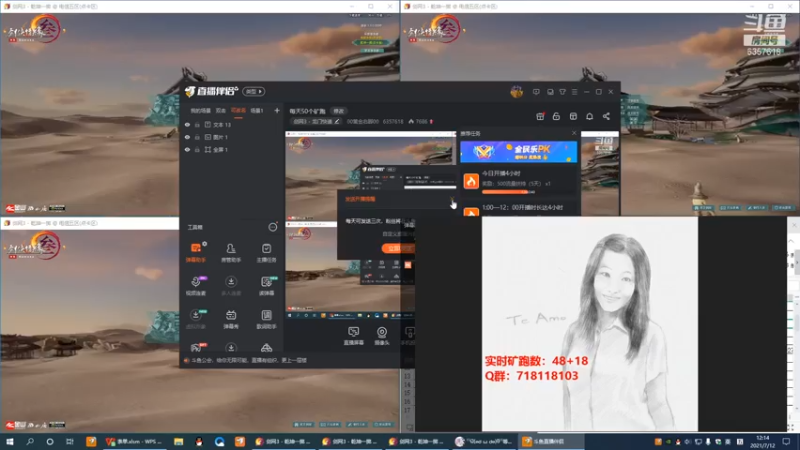Screen dimensions: 800x450
Task: Open the WPS spreadsheet taskbar item
Action: 134,441
